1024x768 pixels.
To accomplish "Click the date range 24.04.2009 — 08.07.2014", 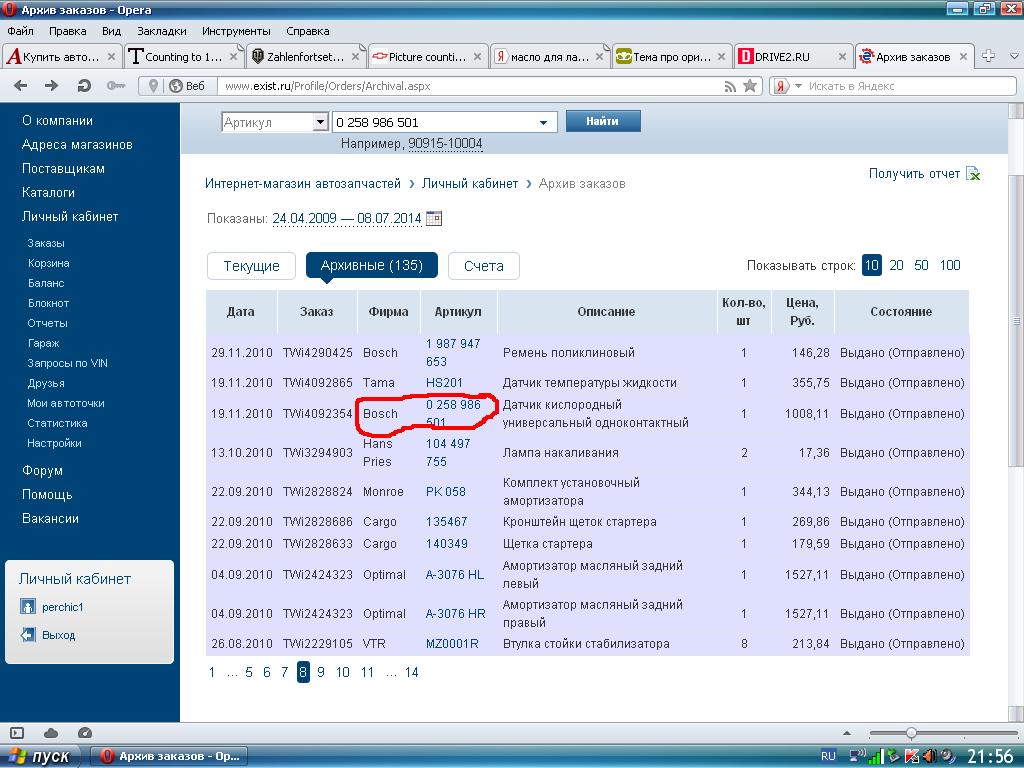I will [347, 218].
